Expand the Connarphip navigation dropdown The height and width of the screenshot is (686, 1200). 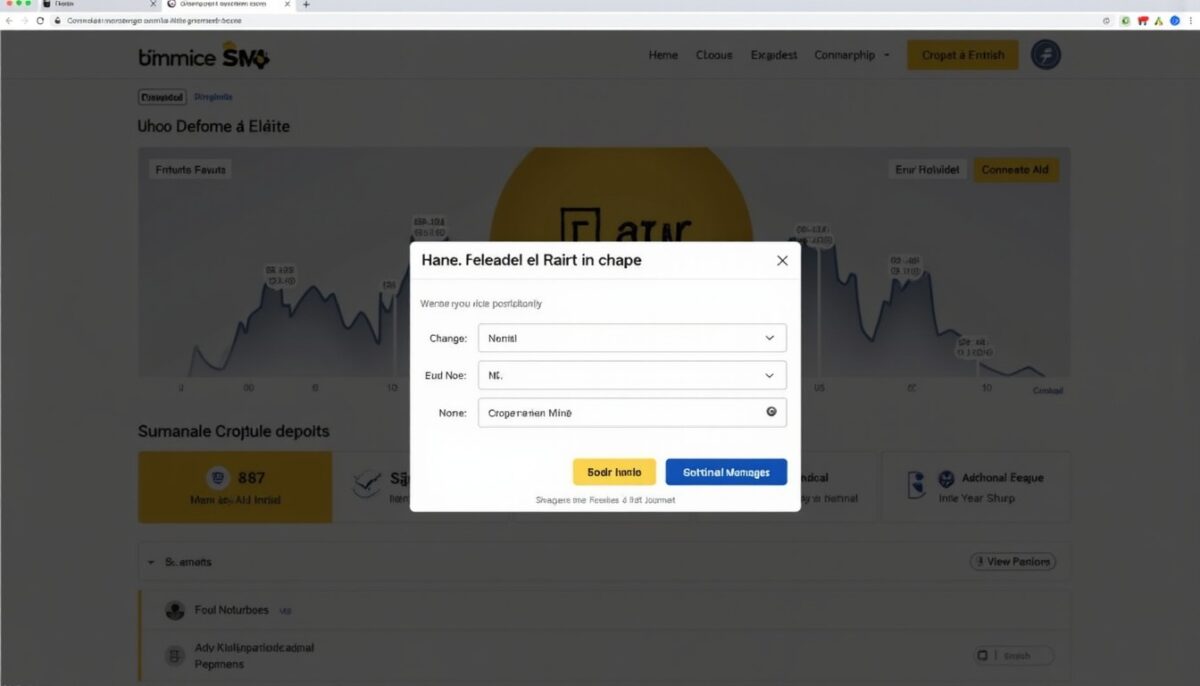click(x=852, y=55)
